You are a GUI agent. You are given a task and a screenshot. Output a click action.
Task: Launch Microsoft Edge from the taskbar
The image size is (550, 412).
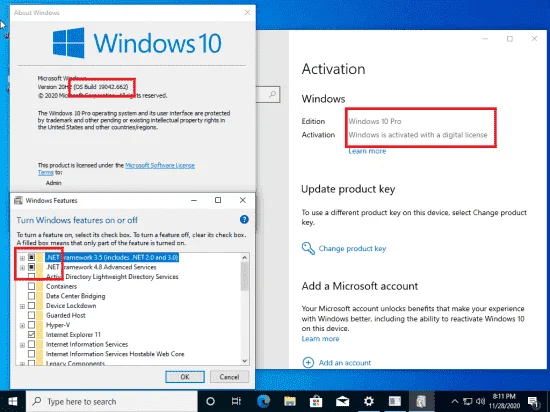[x=263, y=401]
